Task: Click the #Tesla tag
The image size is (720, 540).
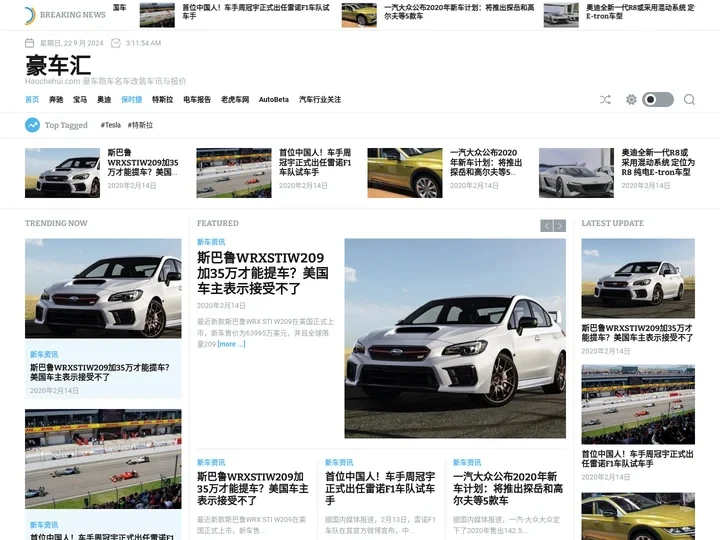Action: [x=111, y=125]
